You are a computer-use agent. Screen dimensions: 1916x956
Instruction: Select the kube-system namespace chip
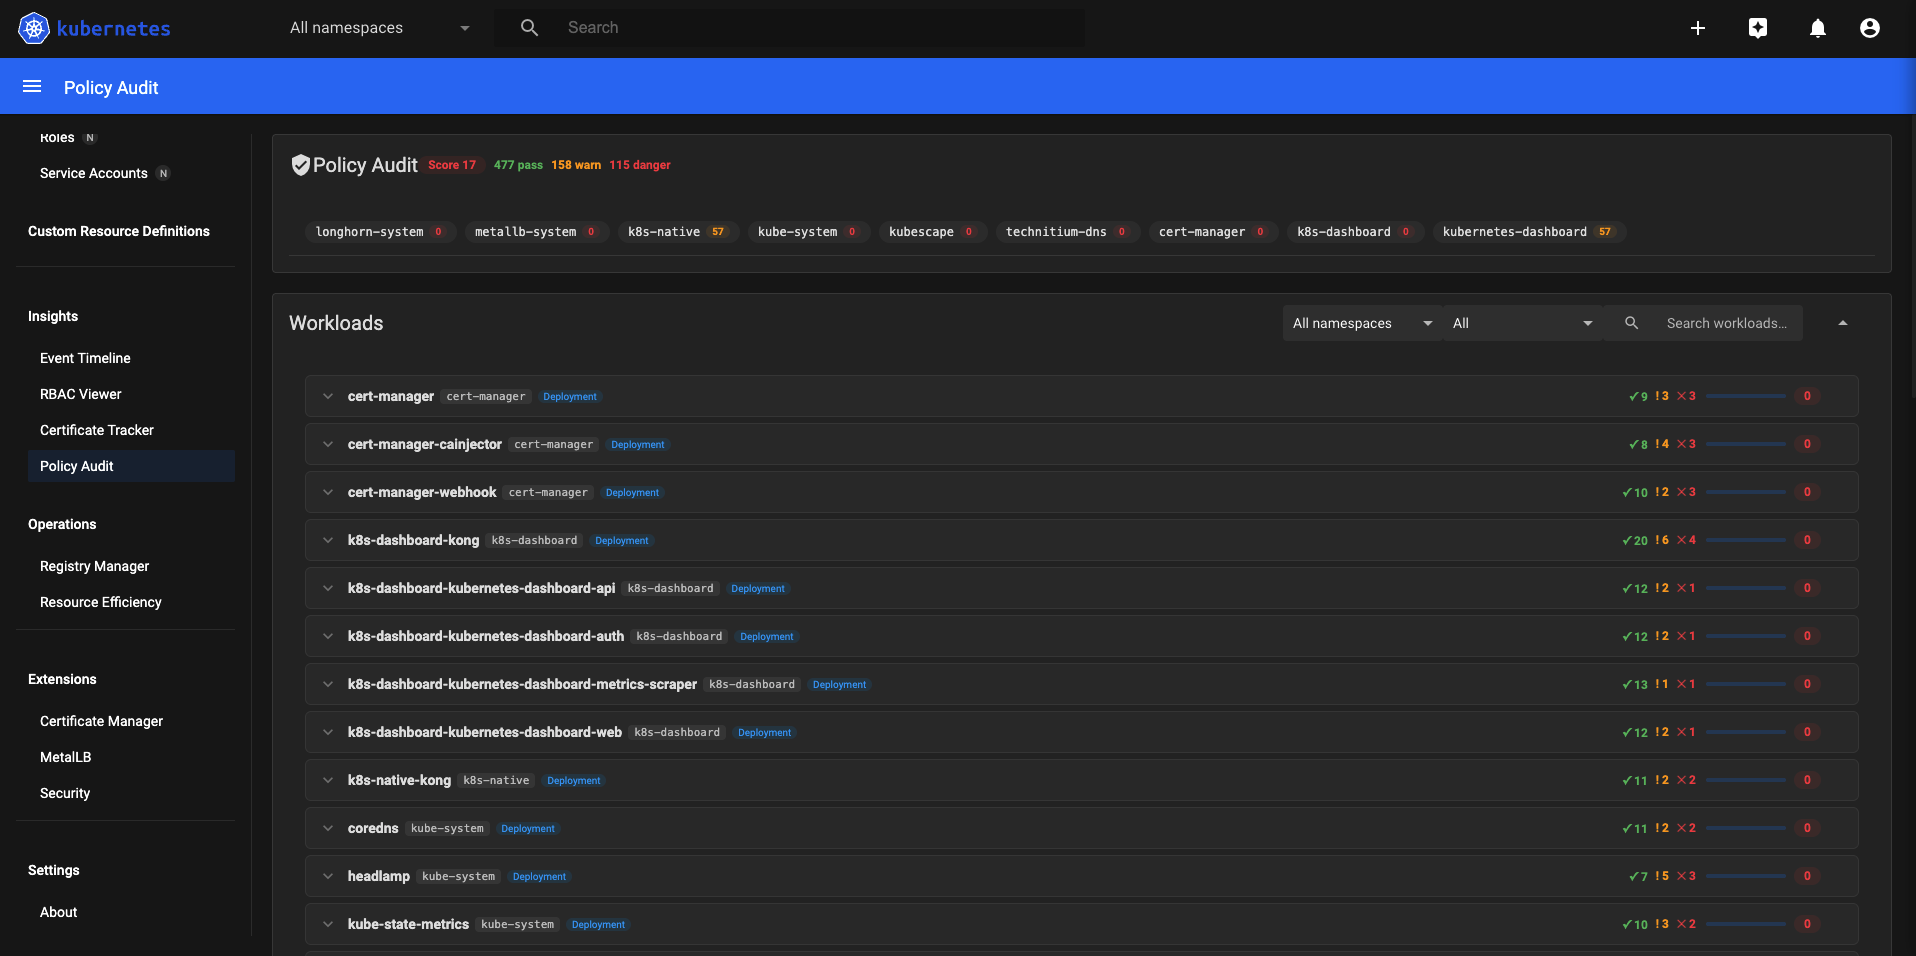pyautogui.click(x=808, y=232)
